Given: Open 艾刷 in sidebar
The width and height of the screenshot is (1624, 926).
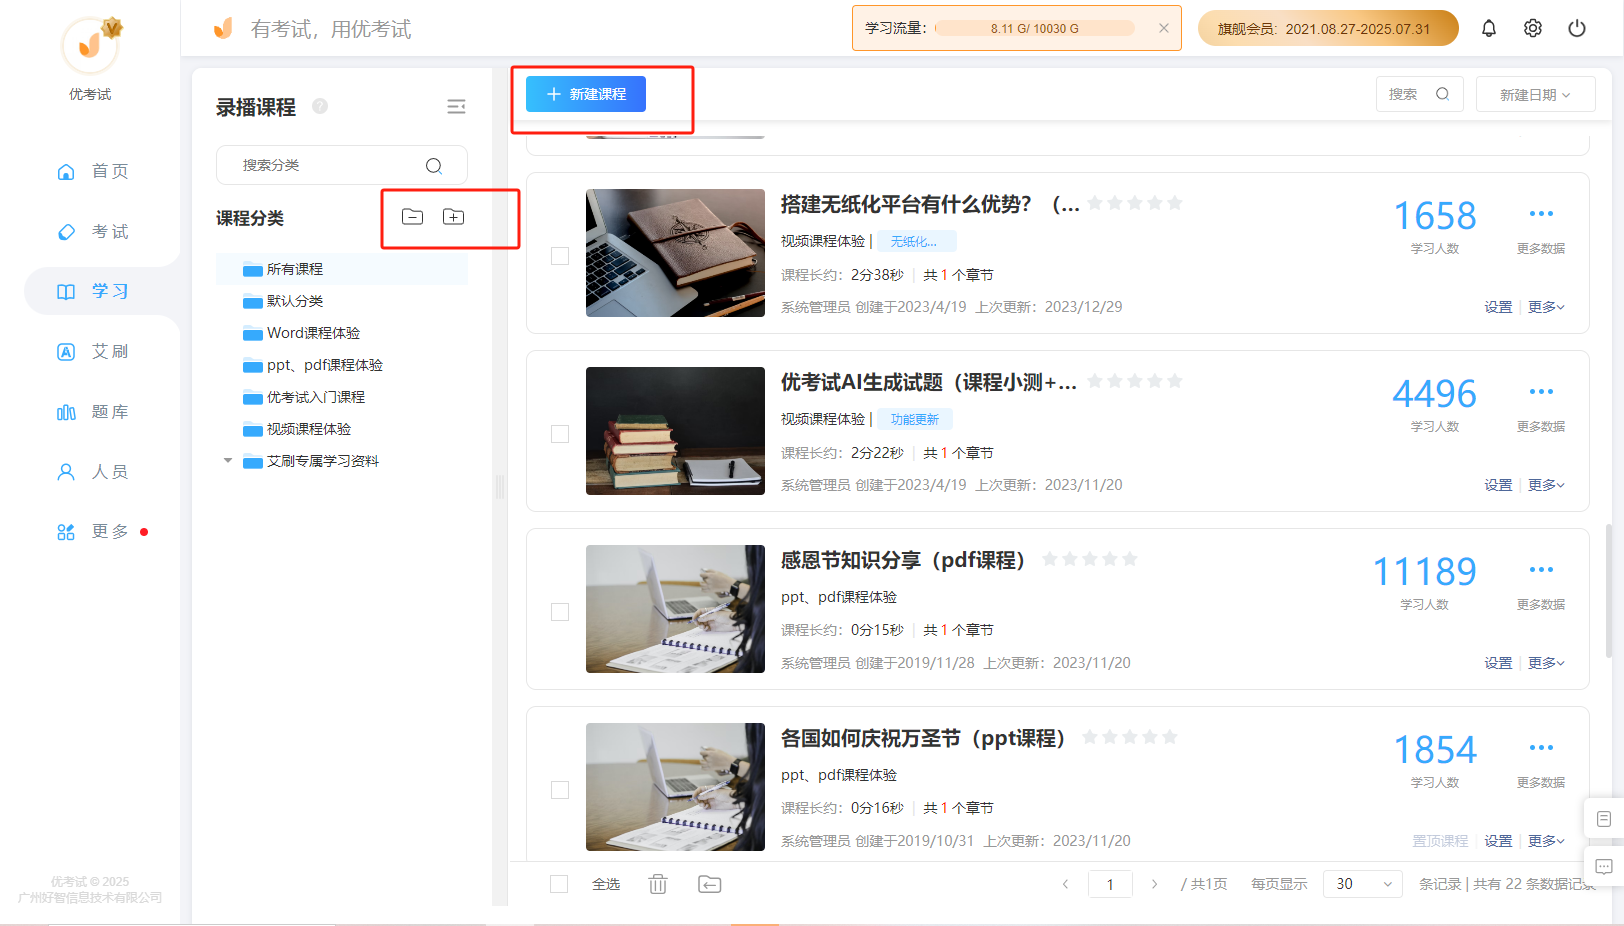Looking at the screenshot, I should (x=93, y=351).
